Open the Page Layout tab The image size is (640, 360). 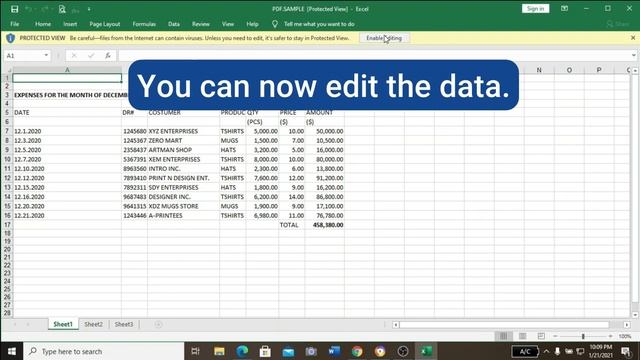[105, 24]
